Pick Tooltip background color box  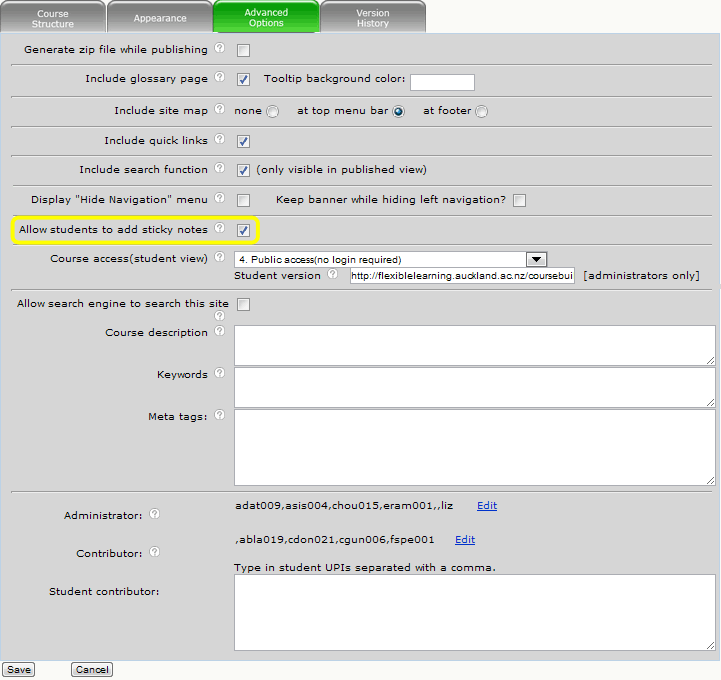click(442, 83)
